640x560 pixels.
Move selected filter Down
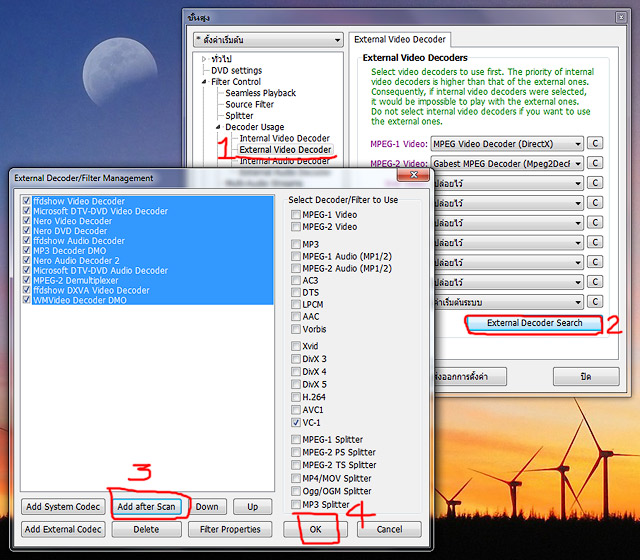pyautogui.click(x=207, y=507)
